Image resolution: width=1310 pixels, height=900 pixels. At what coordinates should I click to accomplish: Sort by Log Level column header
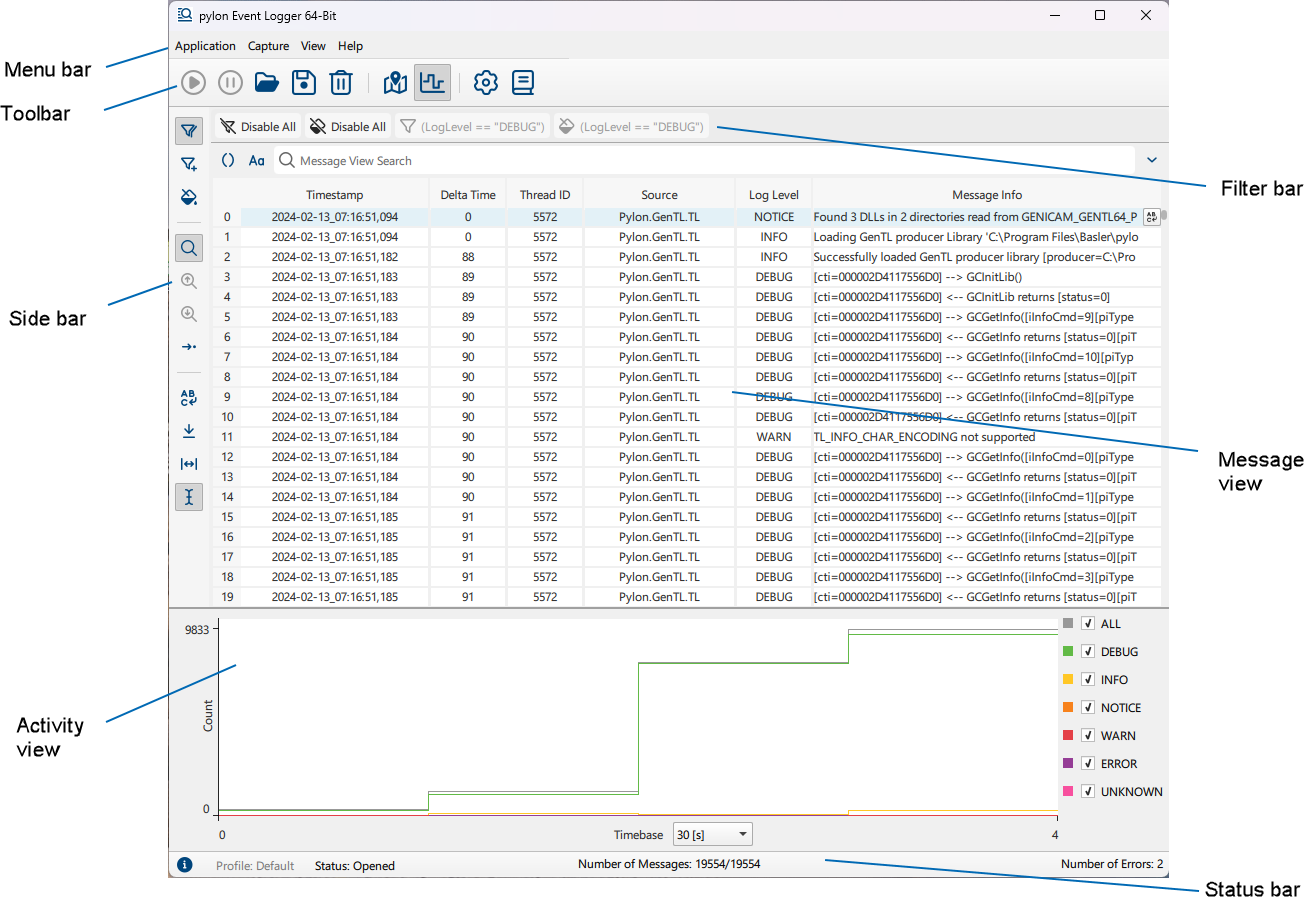coord(774,195)
